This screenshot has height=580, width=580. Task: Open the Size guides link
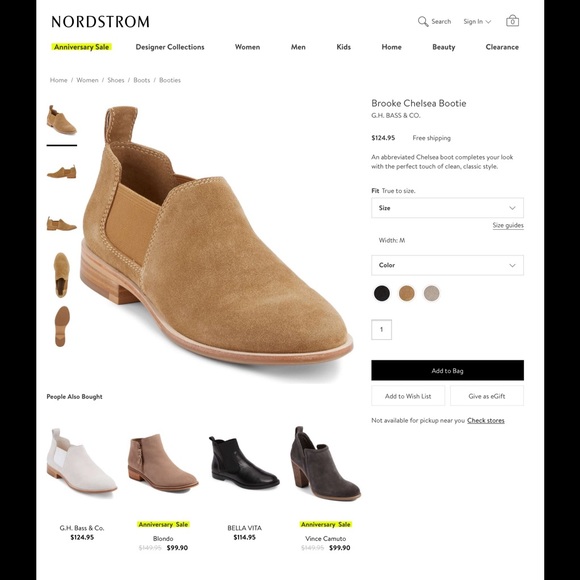point(508,225)
